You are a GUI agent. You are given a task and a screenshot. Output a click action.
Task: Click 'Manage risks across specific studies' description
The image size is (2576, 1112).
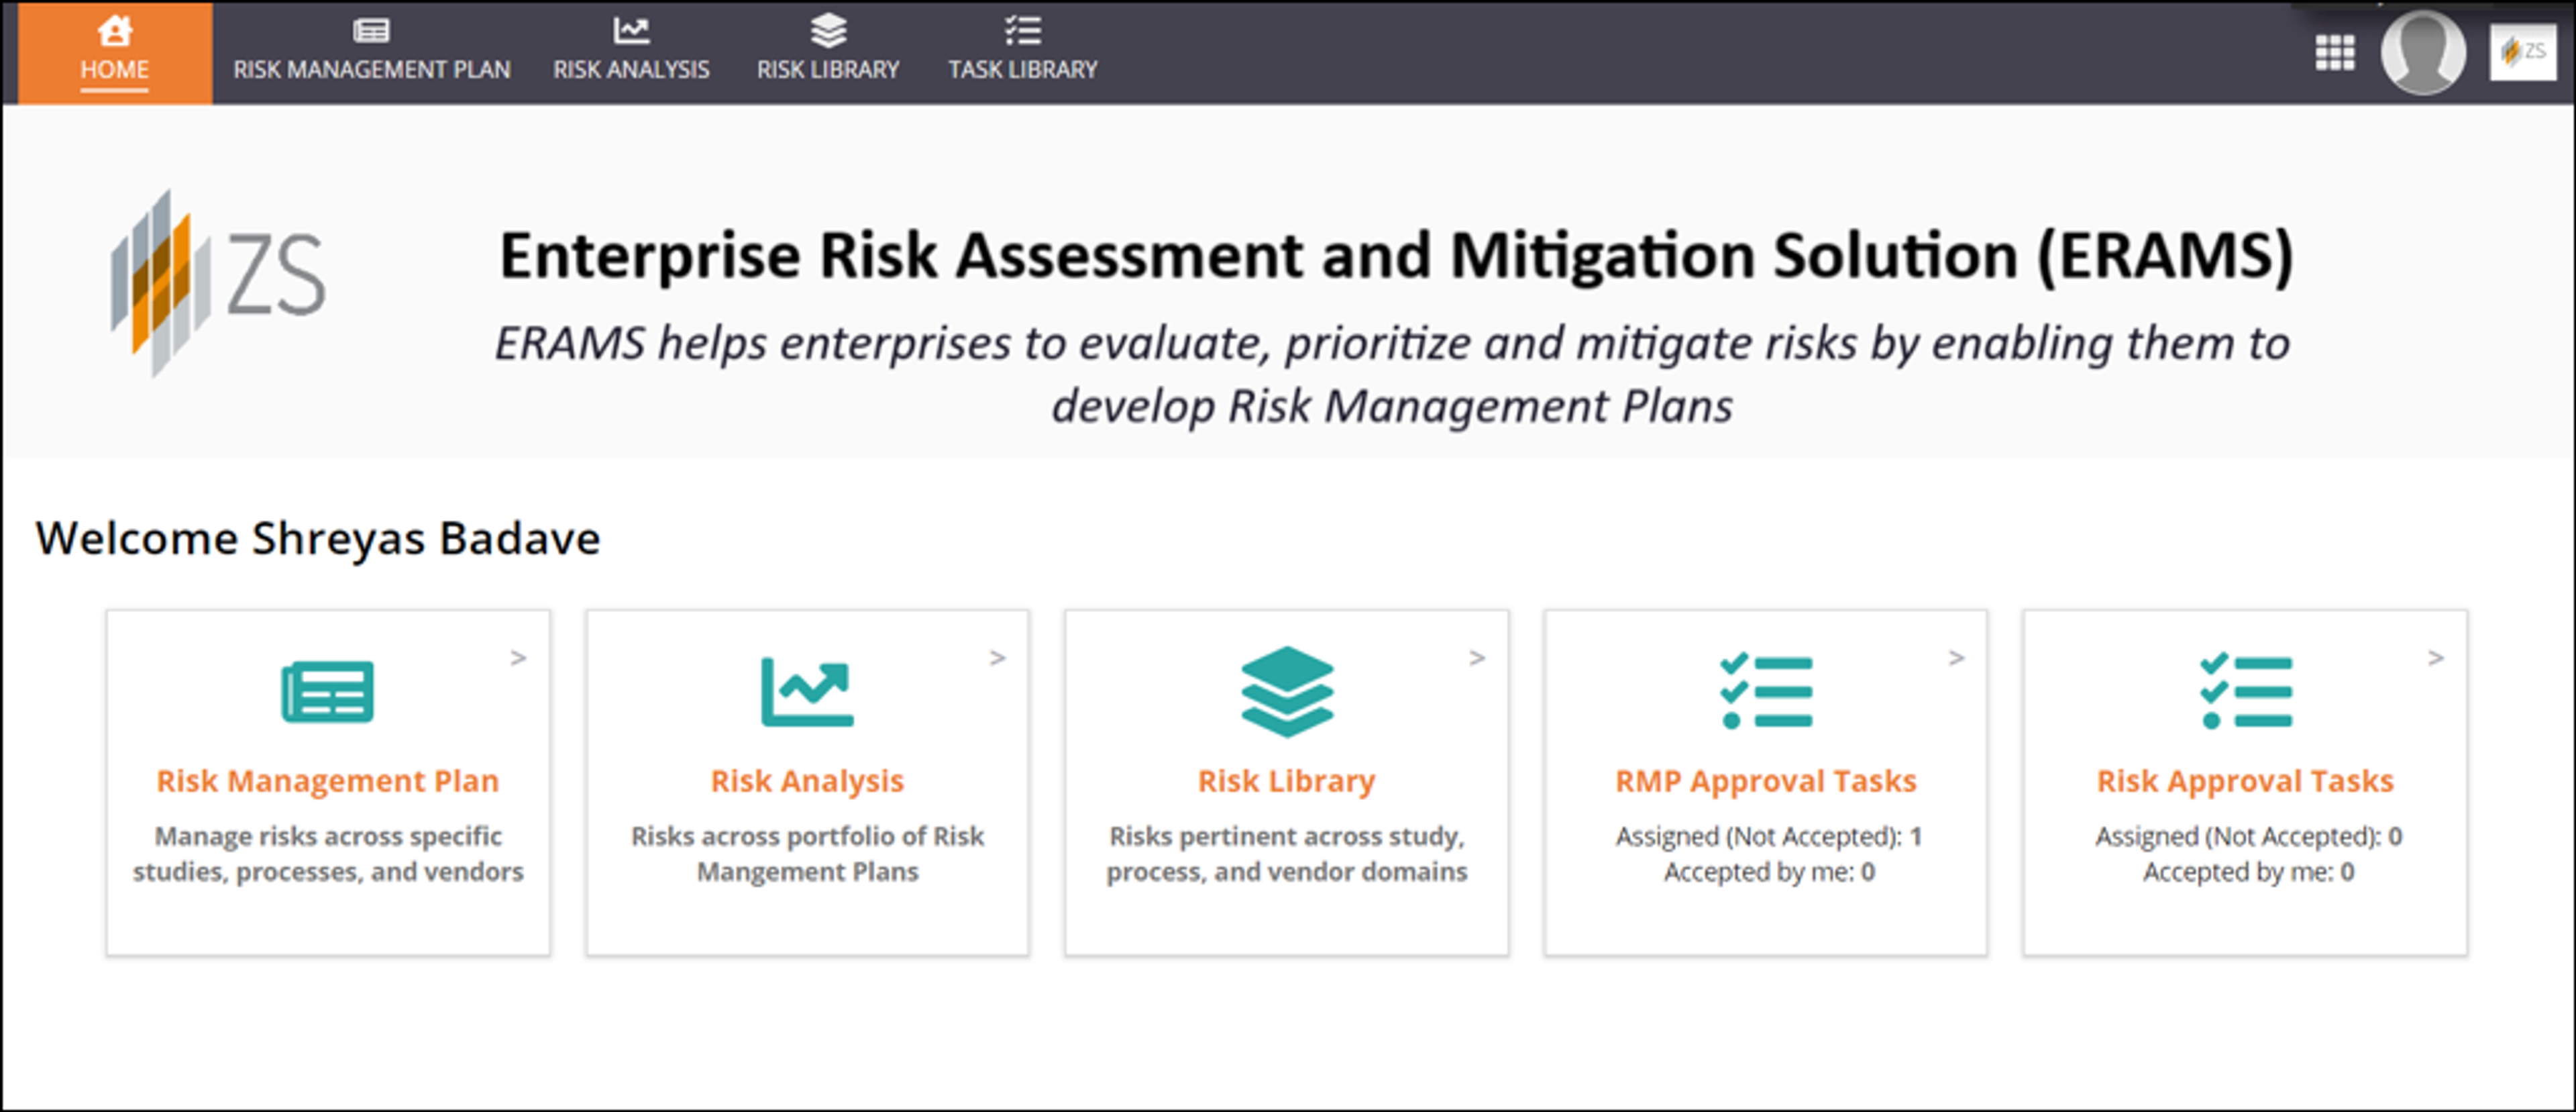328,853
